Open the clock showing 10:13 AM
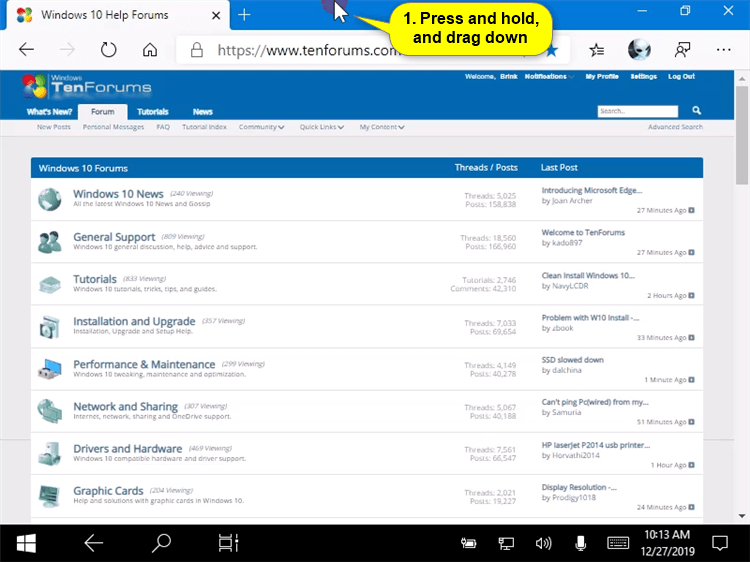This screenshot has height=562, width=750. click(667, 543)
